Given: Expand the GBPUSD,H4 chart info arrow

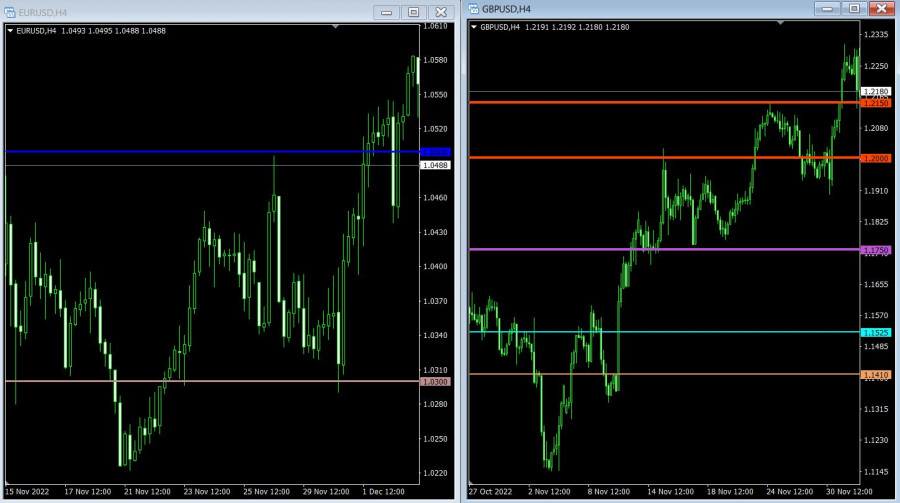Looking at the screenshot, I should (x=474, y=27).
